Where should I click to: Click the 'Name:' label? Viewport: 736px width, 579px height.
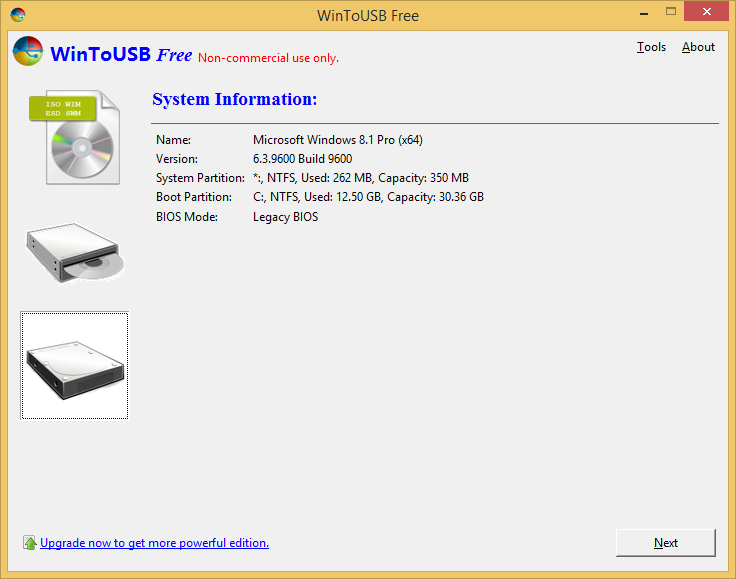173,140
